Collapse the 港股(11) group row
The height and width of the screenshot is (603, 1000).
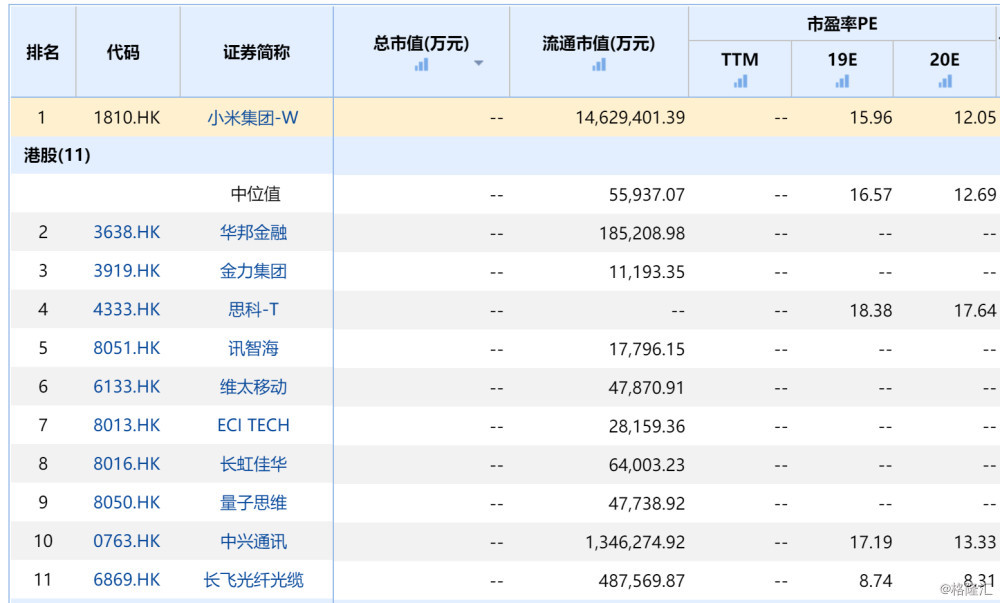pyautogui.click(x=57, y=155)
